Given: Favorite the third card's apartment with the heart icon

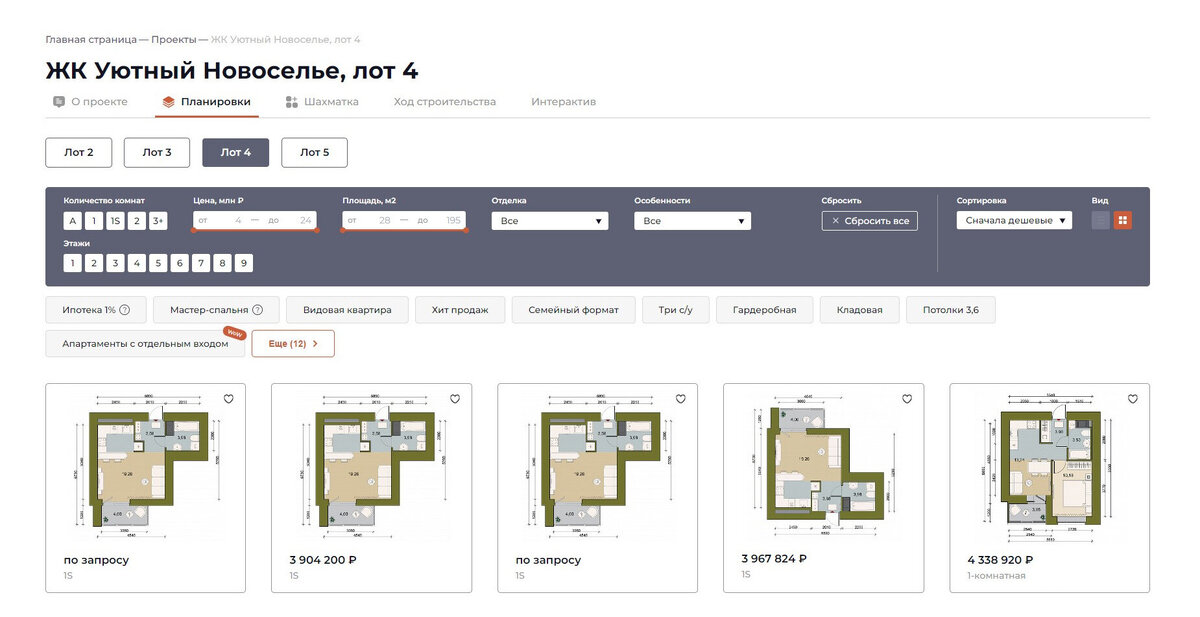Looking at the screenshot, I should click(681, 399).
